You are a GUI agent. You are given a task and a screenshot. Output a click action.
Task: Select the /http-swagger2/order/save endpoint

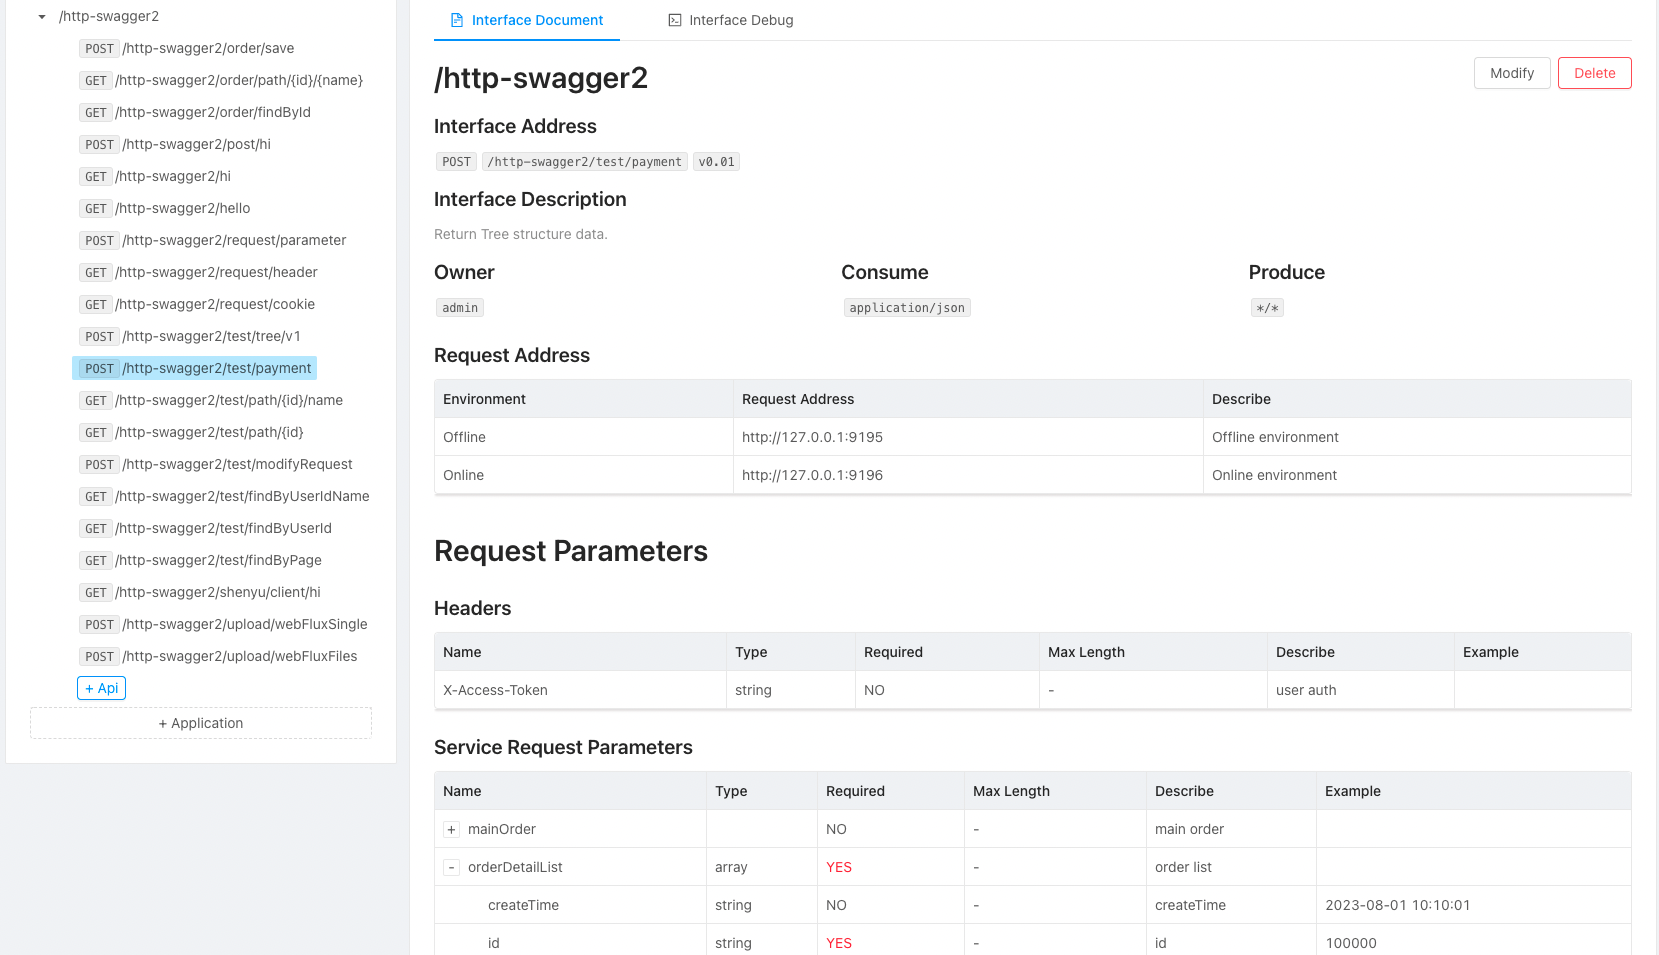[x=207, y=48]
